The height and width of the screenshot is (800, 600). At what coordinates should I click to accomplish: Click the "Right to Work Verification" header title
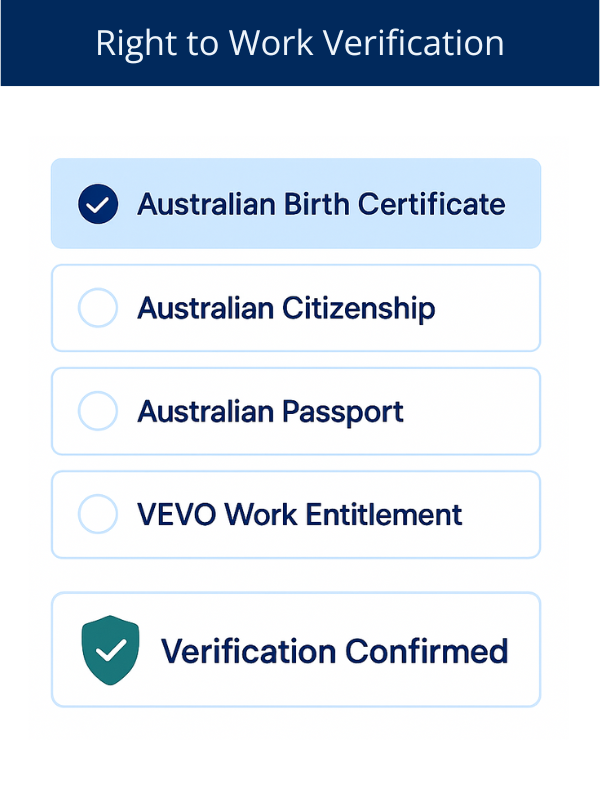pyautogui.click(x=300, y=43)
